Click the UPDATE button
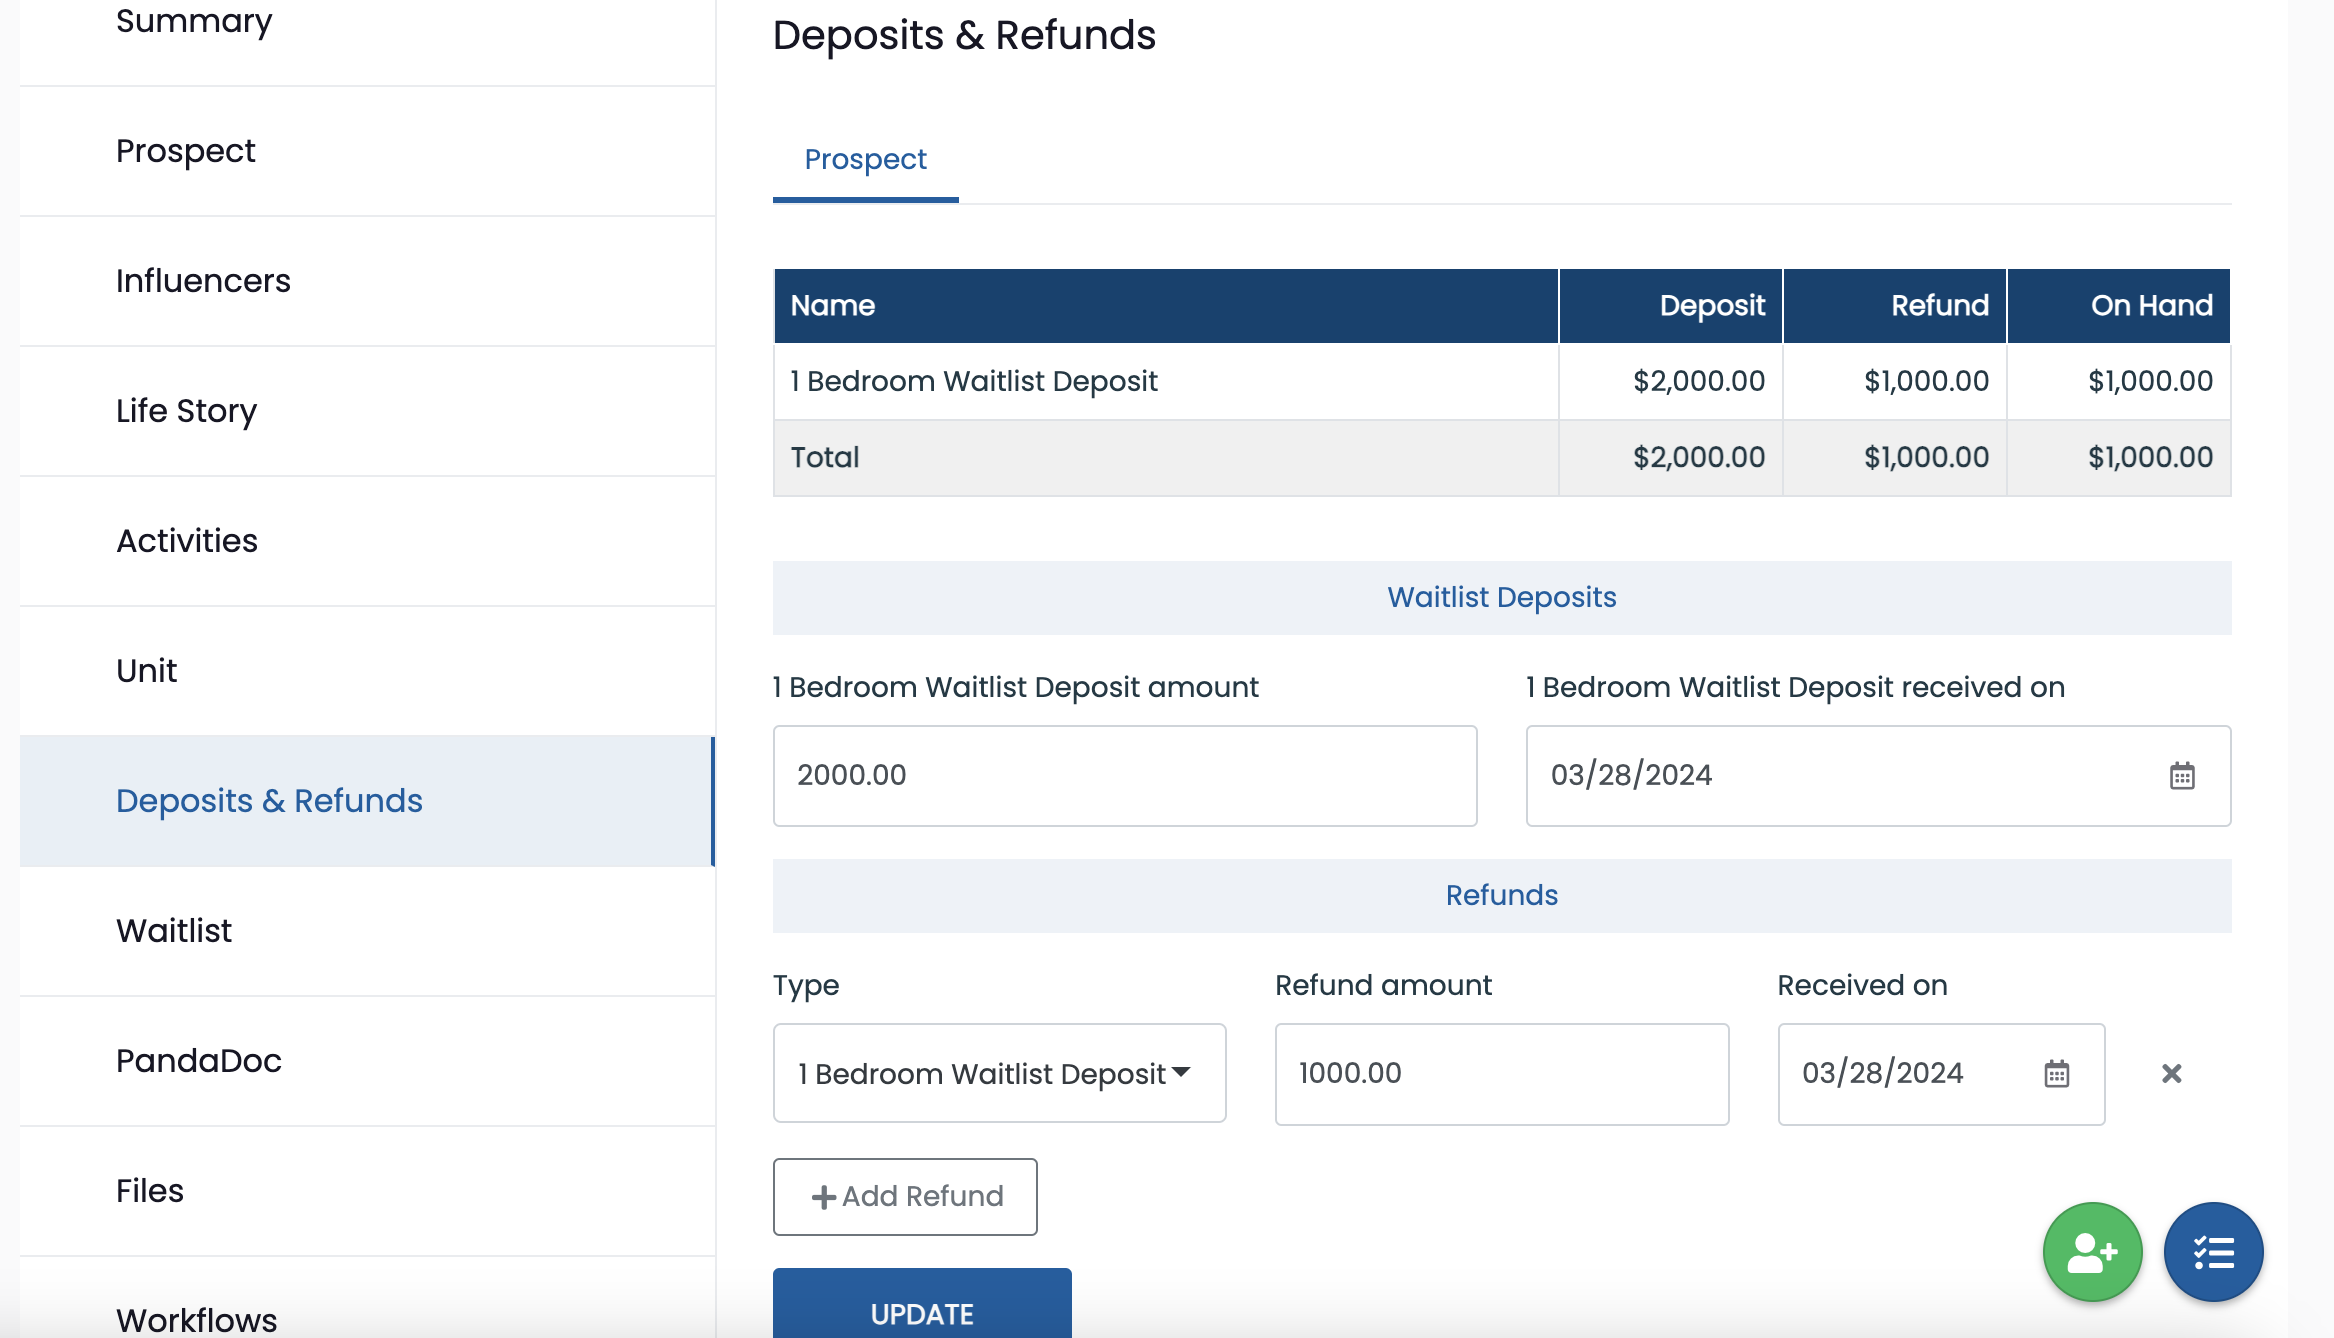Viewport: 2334px width, 1338px height. (922, 1304)
